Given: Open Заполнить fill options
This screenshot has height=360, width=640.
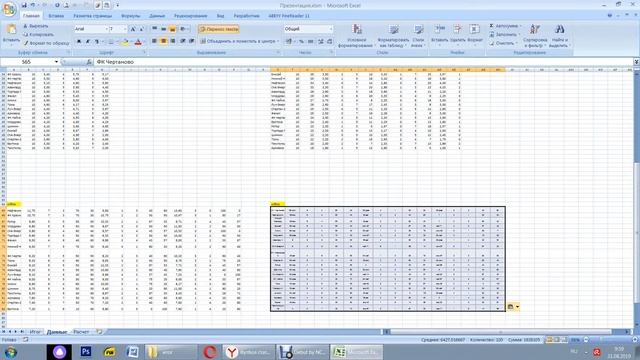Looking at the screenshot, I should click(x=505, y=34).
